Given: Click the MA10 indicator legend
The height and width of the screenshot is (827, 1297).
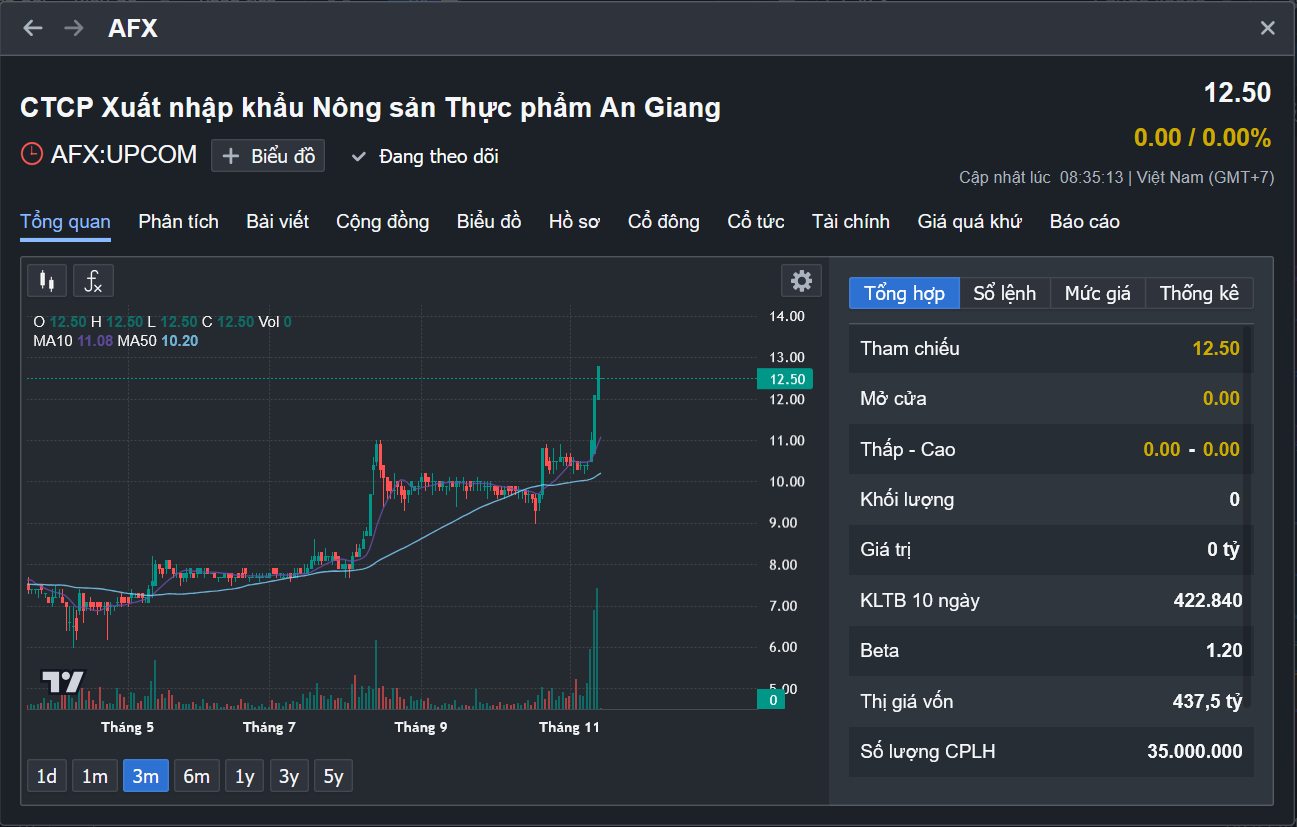Looking at the screenshot, I should click(73, 341).
